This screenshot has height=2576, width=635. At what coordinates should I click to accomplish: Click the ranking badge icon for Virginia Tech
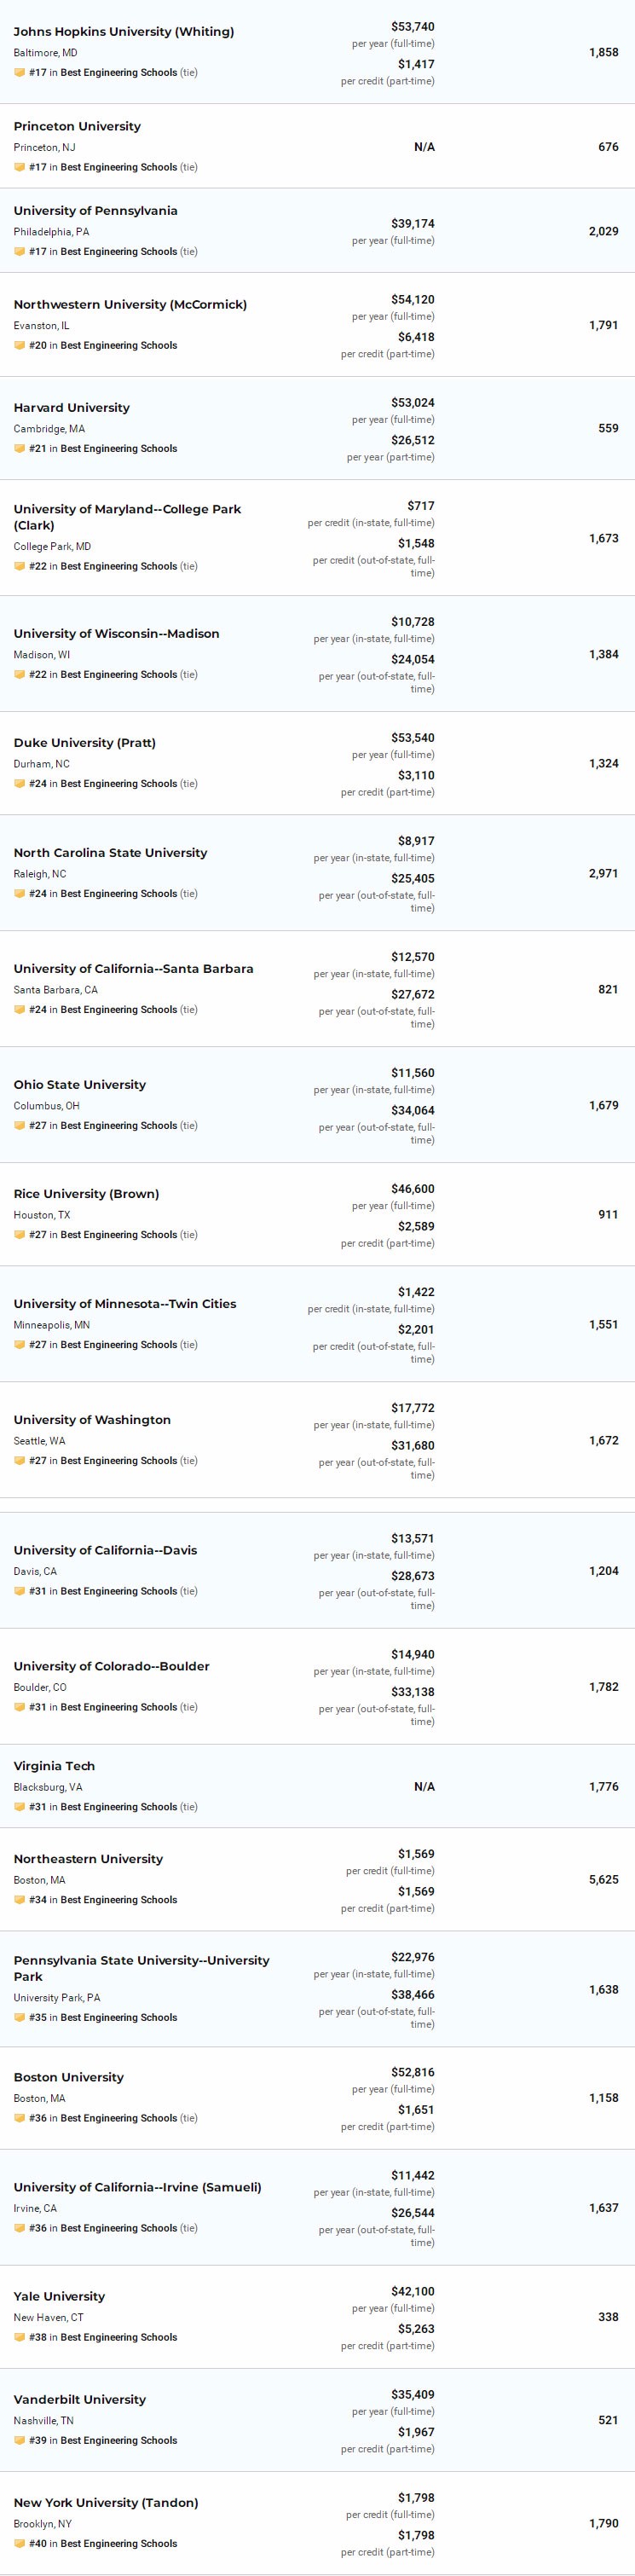[19, 1807]
